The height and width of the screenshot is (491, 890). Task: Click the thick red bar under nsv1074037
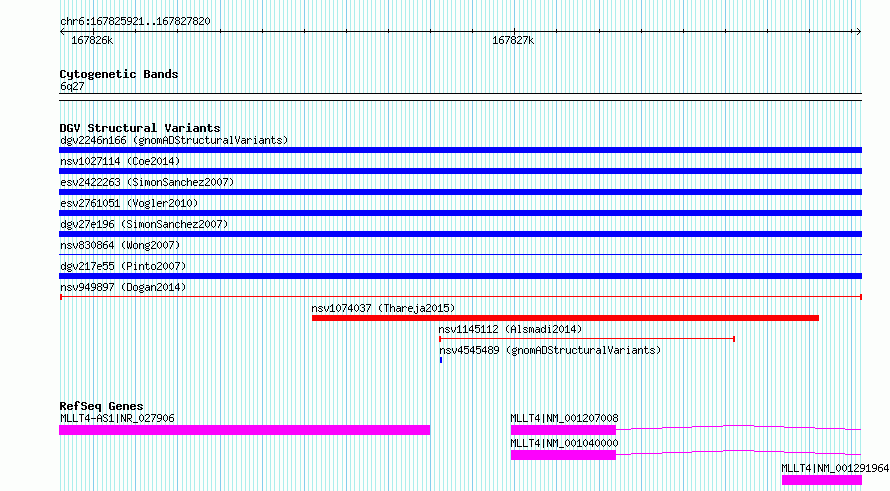point(565,318)
